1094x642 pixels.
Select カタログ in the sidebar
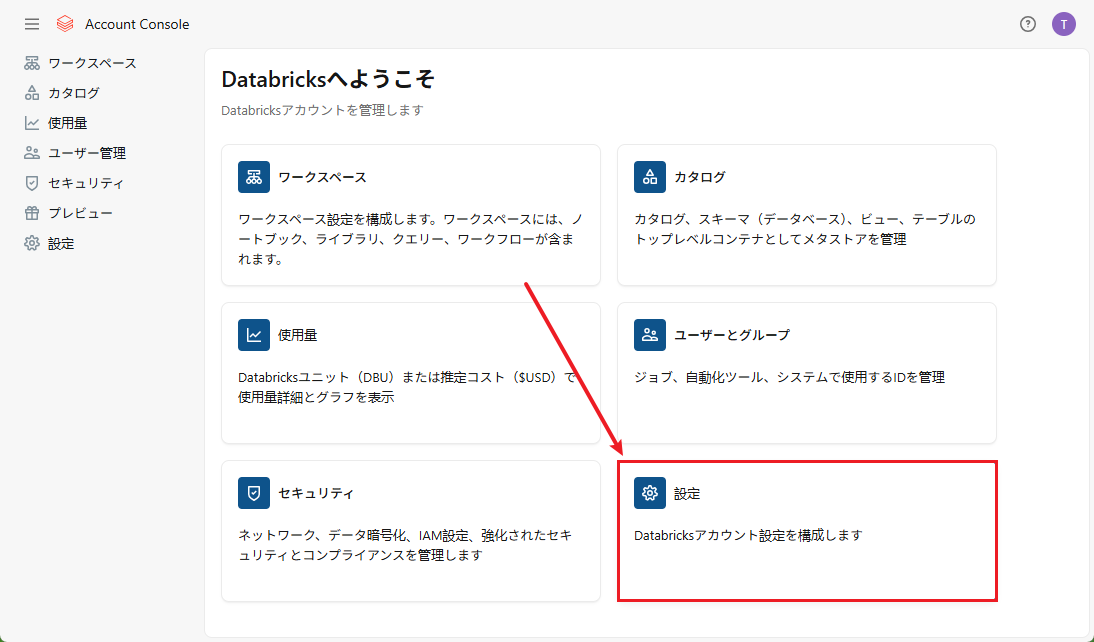tap(73, 93)
